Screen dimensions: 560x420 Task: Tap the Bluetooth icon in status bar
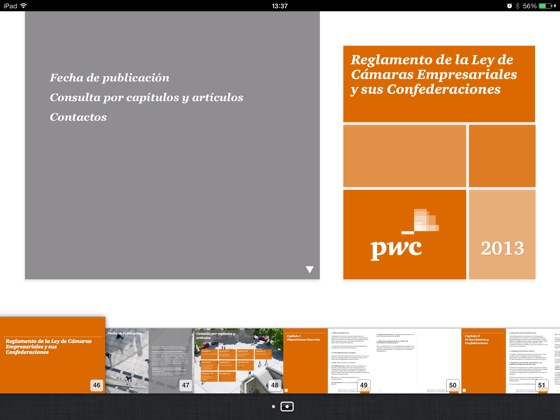[517, 6]
